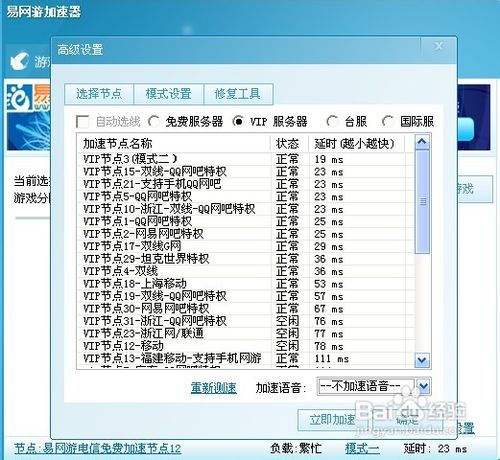This screenshot has width=500, height=460.
Task: Select row VIP节点1-QQ网吧特权
Action: click(x=246, y=221)
